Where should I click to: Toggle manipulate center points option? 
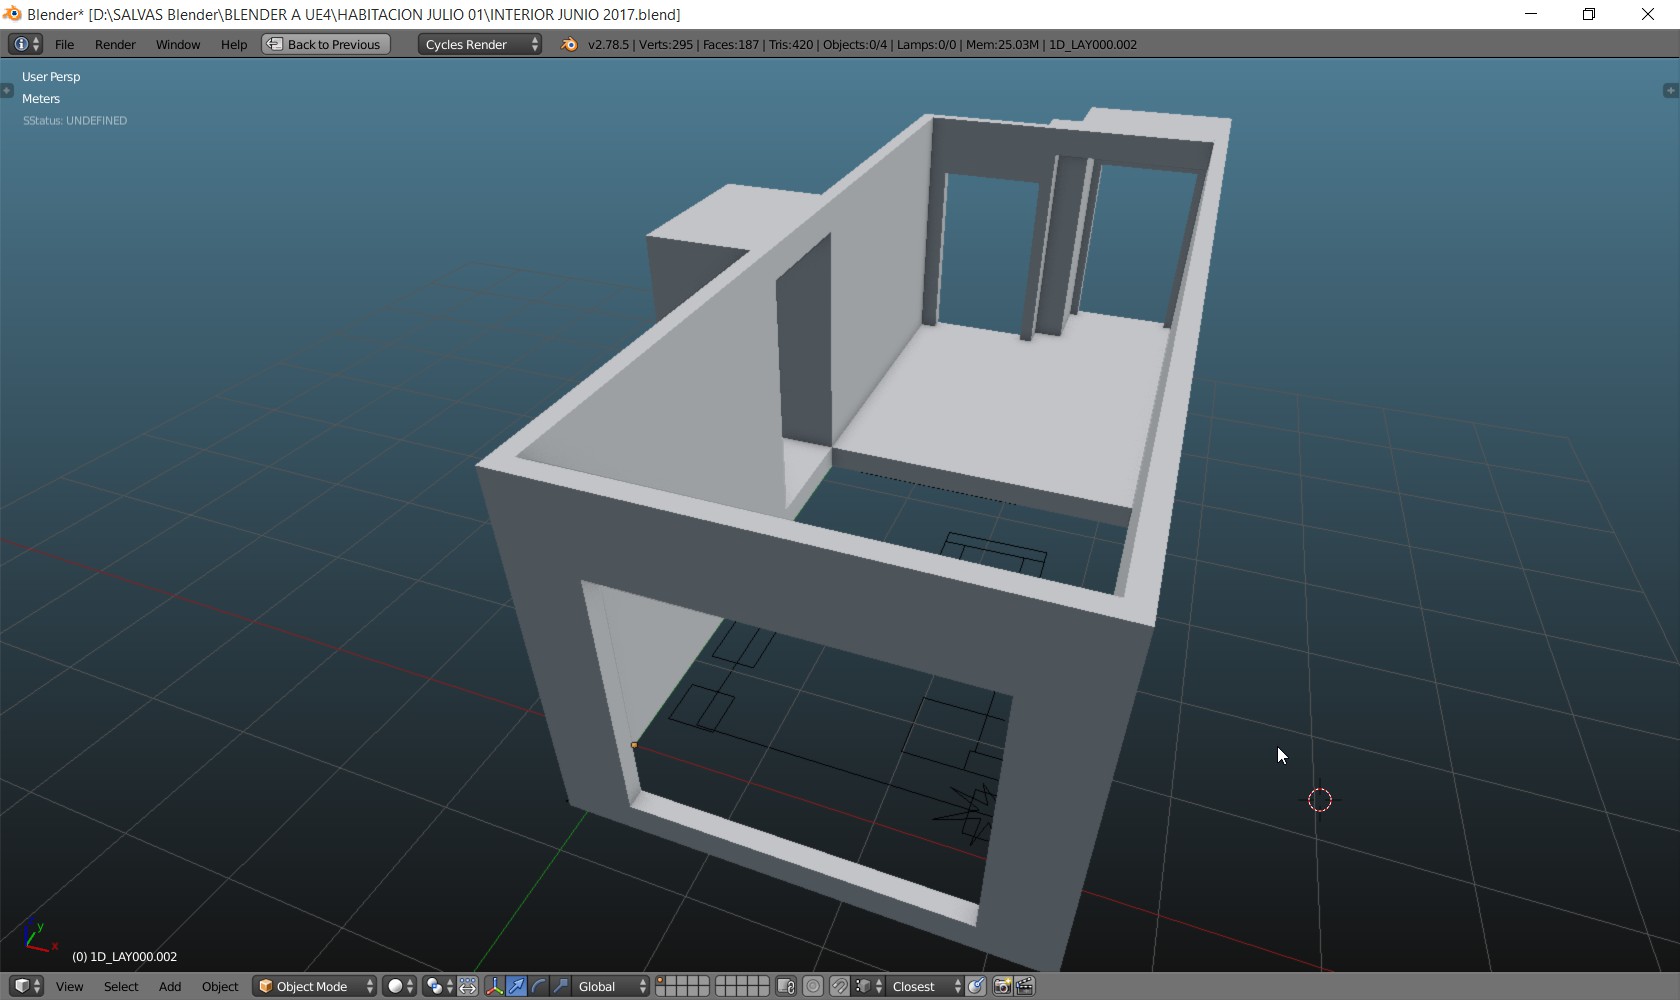(467, 986)
